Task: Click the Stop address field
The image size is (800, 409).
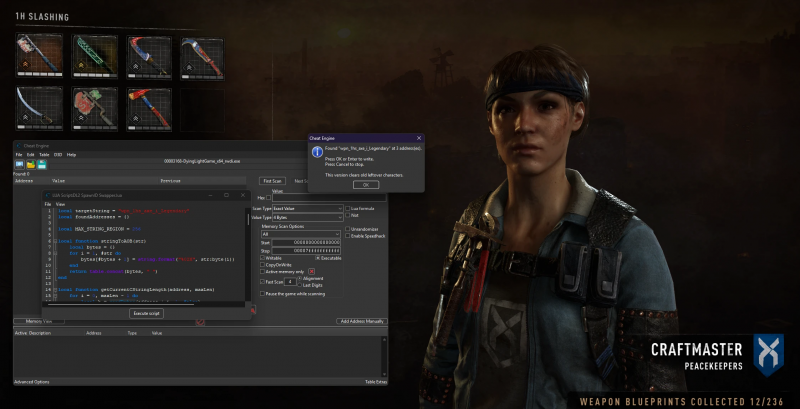Action: pyautogui.click(x=306, y=250)
